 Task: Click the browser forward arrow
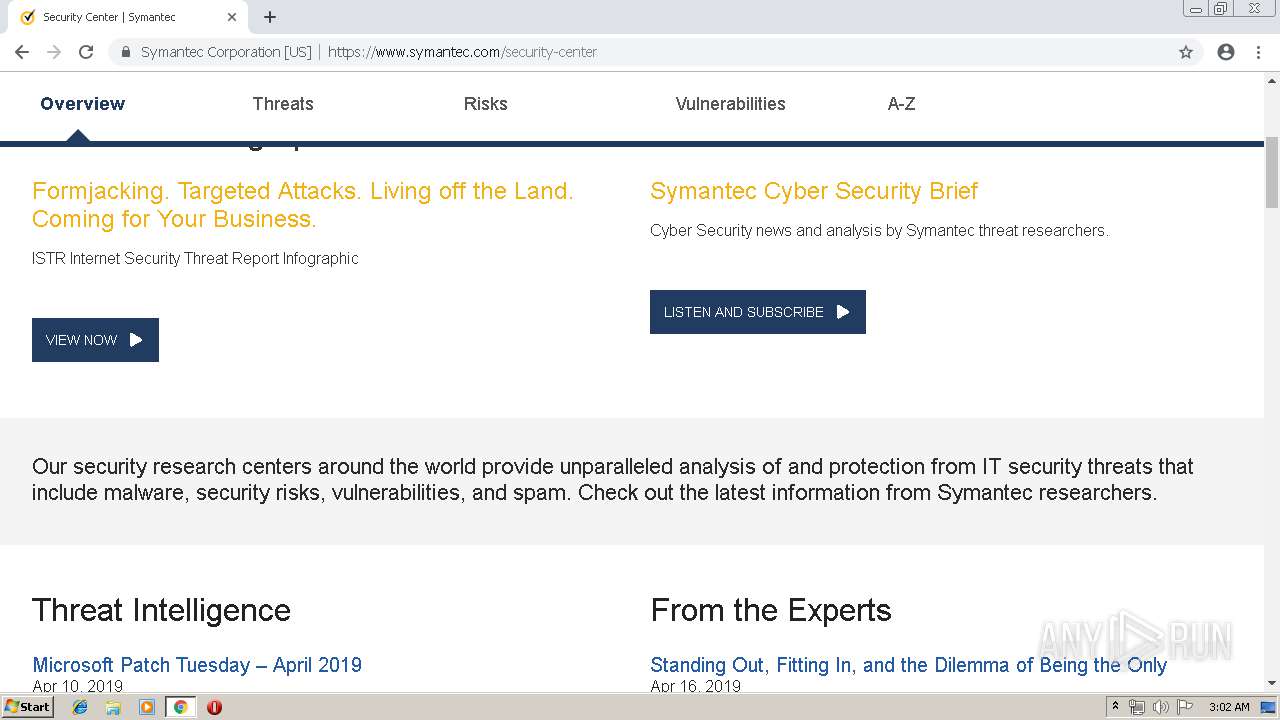click(54, 52)
